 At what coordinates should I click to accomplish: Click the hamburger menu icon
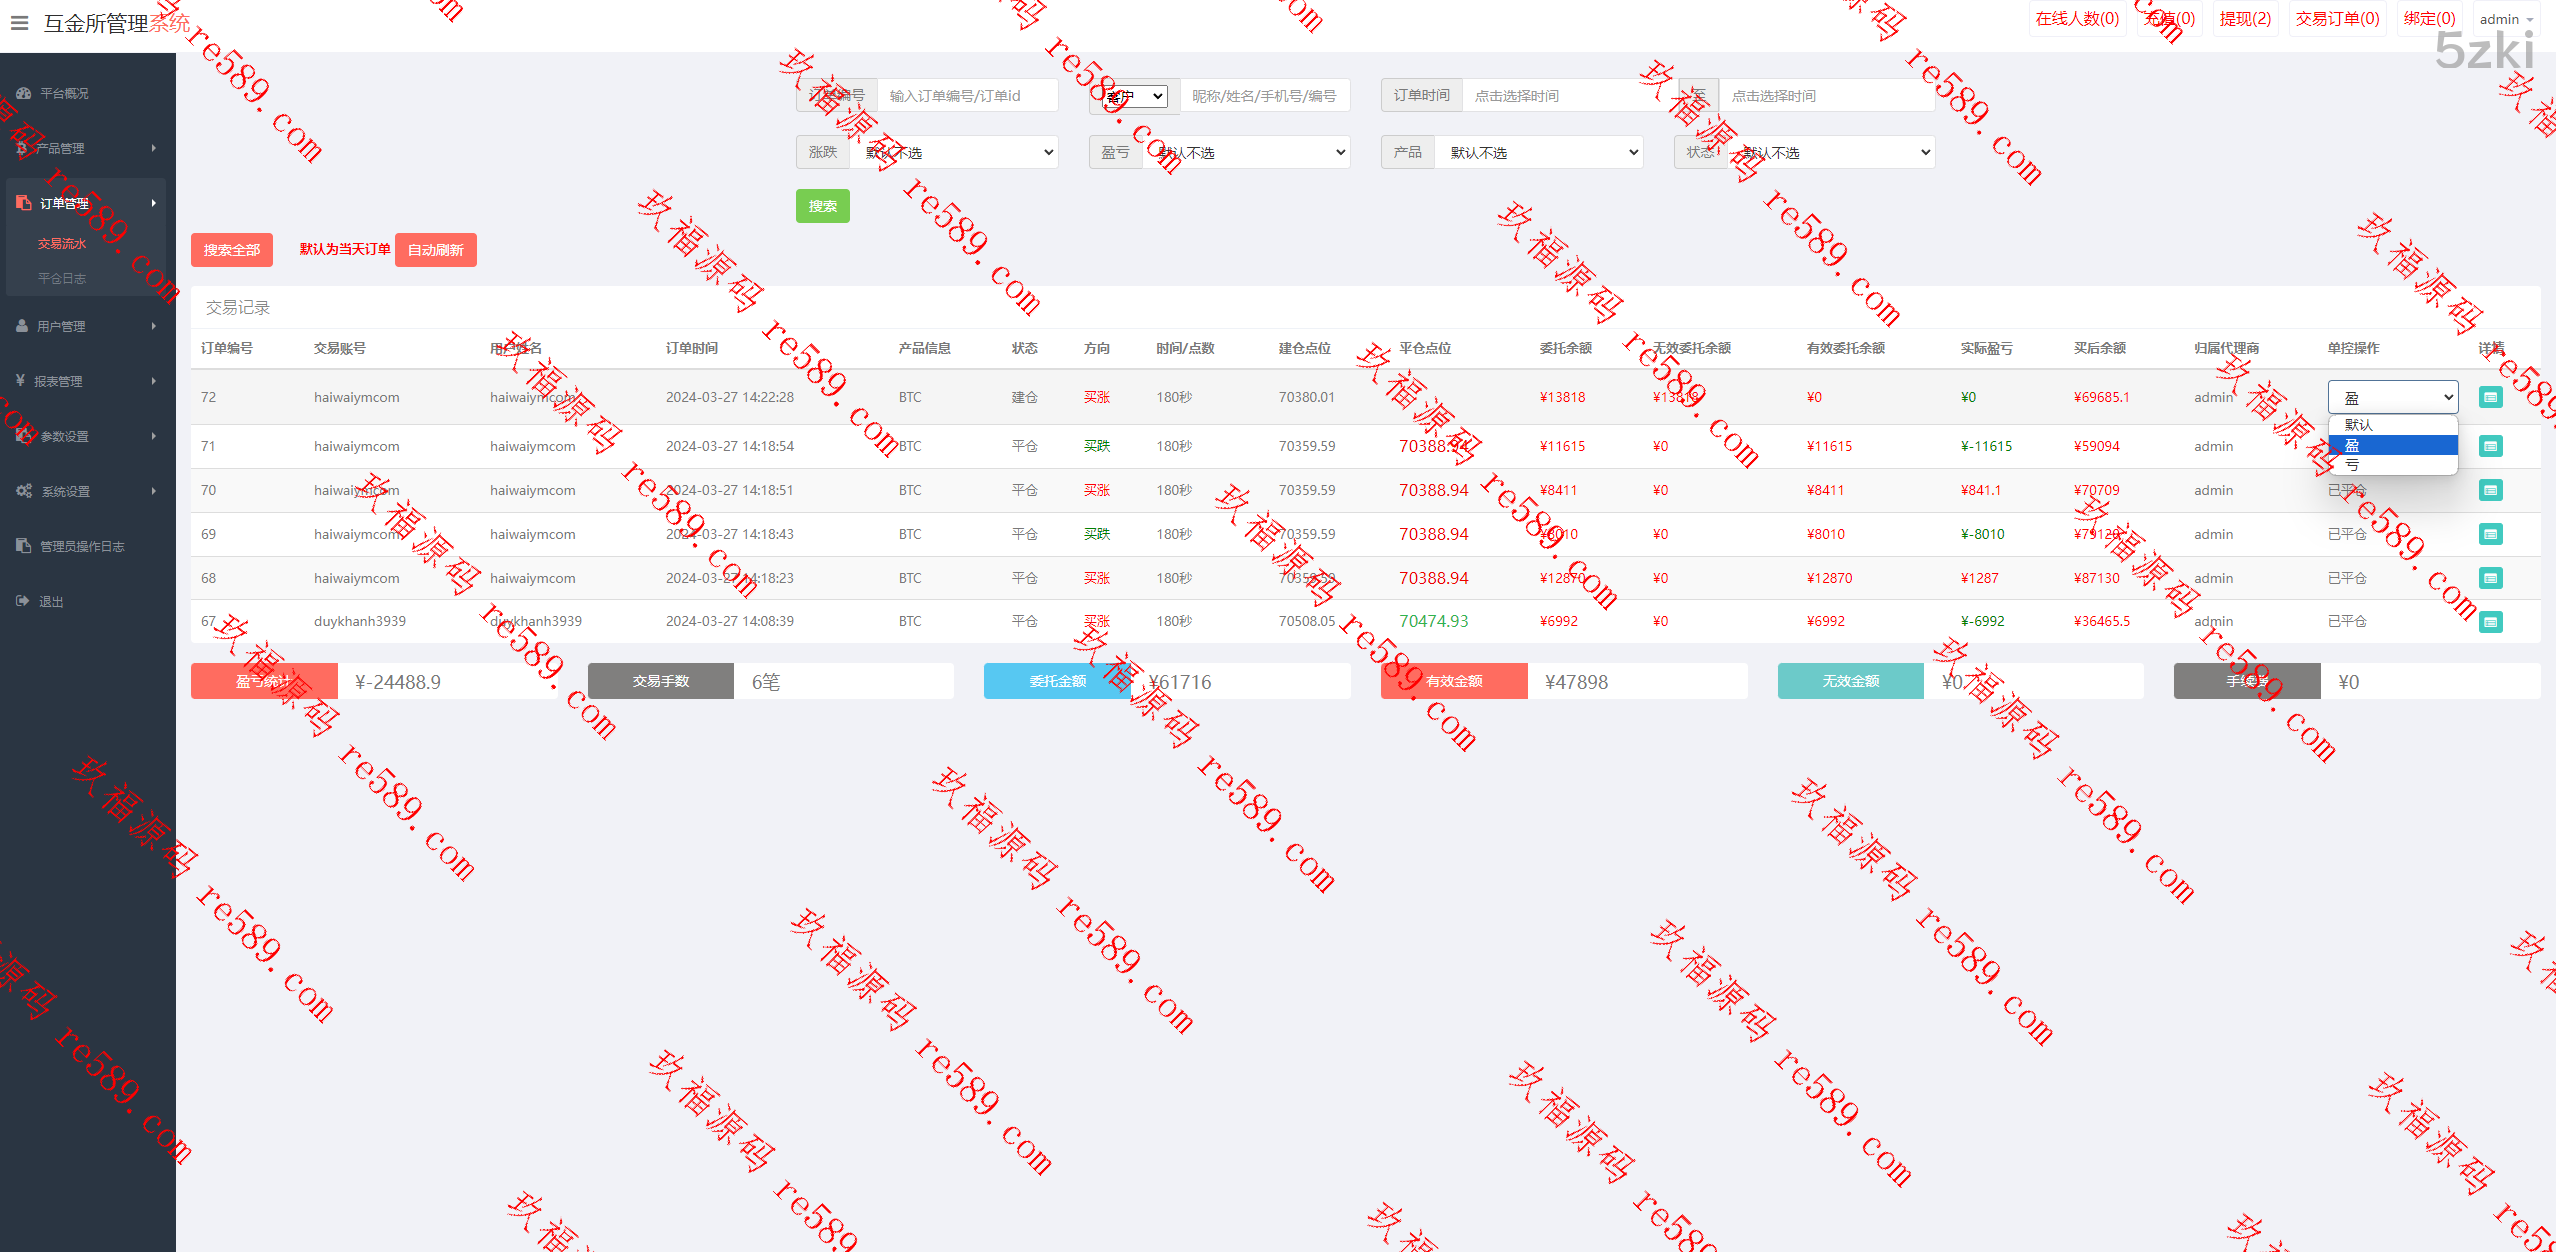[19, 22]
